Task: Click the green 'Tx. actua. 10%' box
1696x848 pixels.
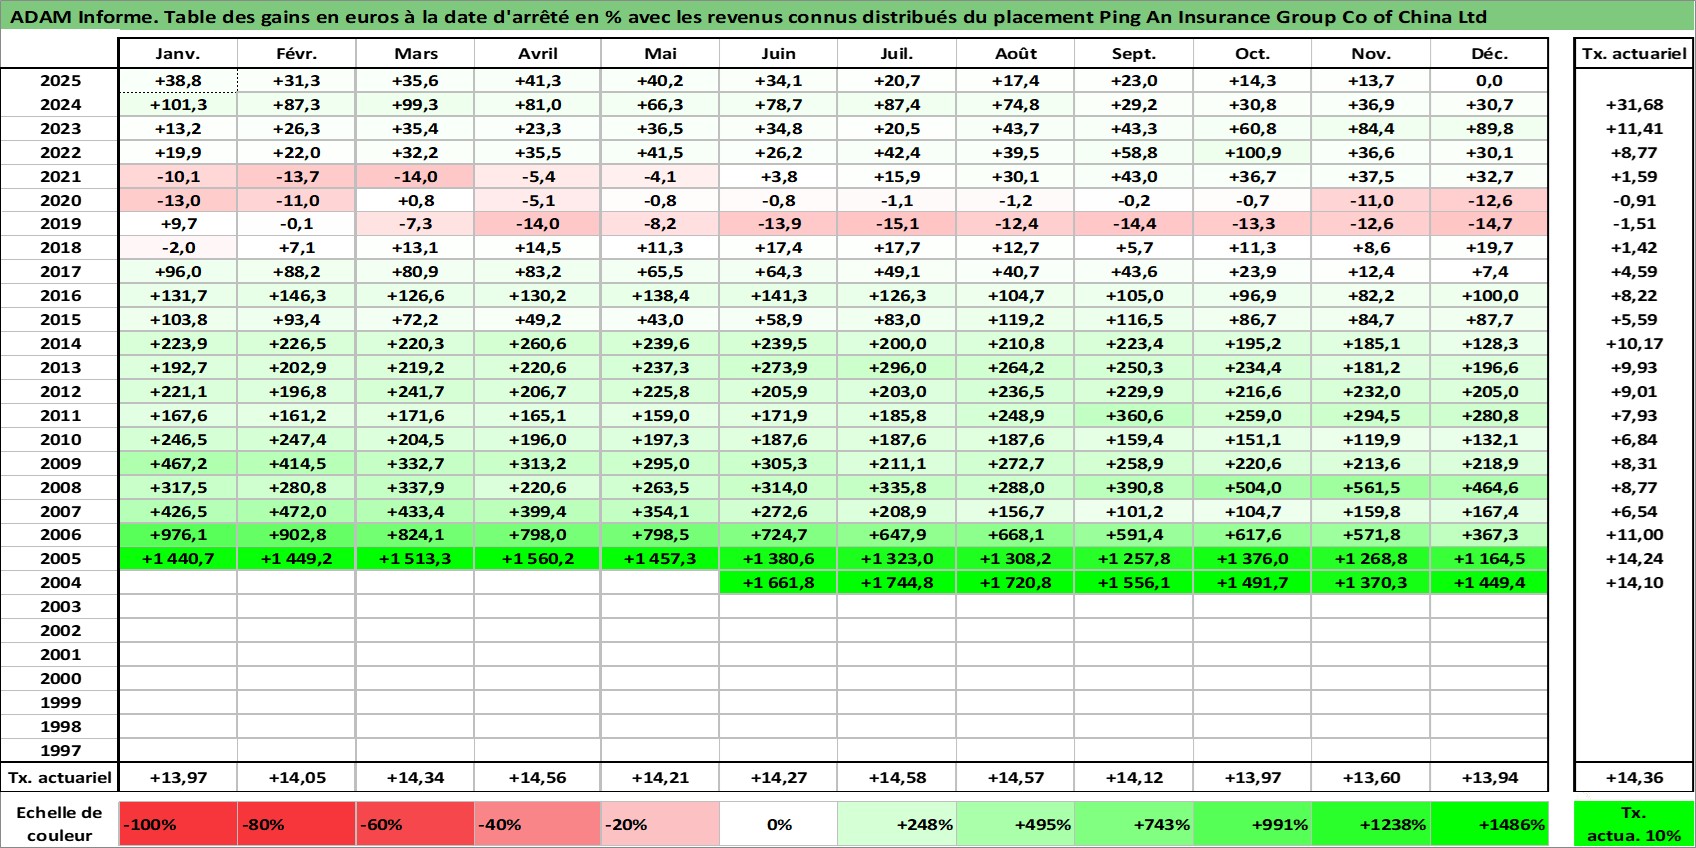Action: 1634,824
